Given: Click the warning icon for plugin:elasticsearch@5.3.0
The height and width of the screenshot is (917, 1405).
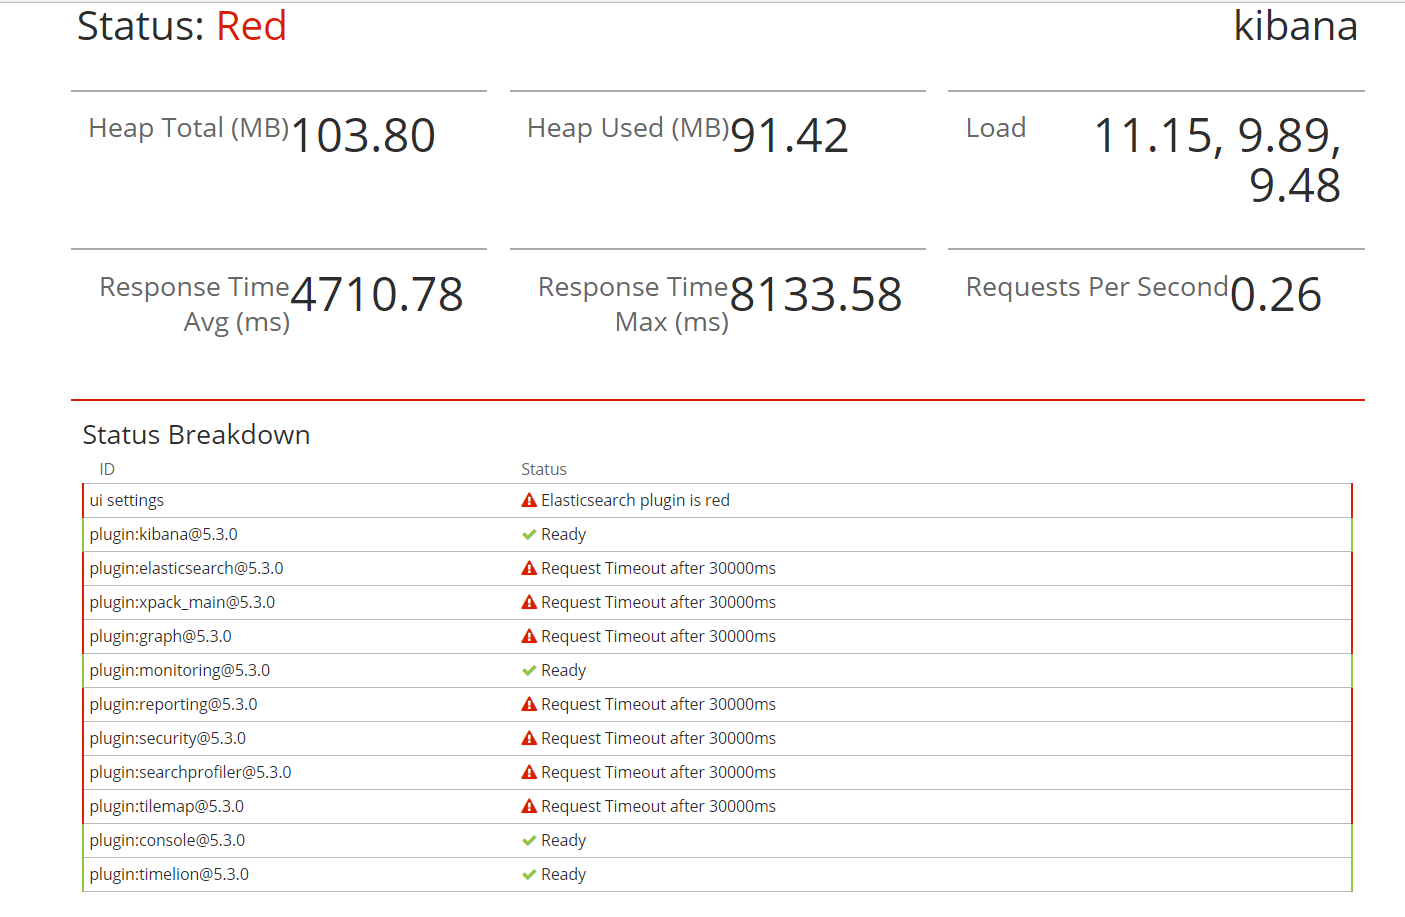Looking at the screenshot, I should 529,568.
